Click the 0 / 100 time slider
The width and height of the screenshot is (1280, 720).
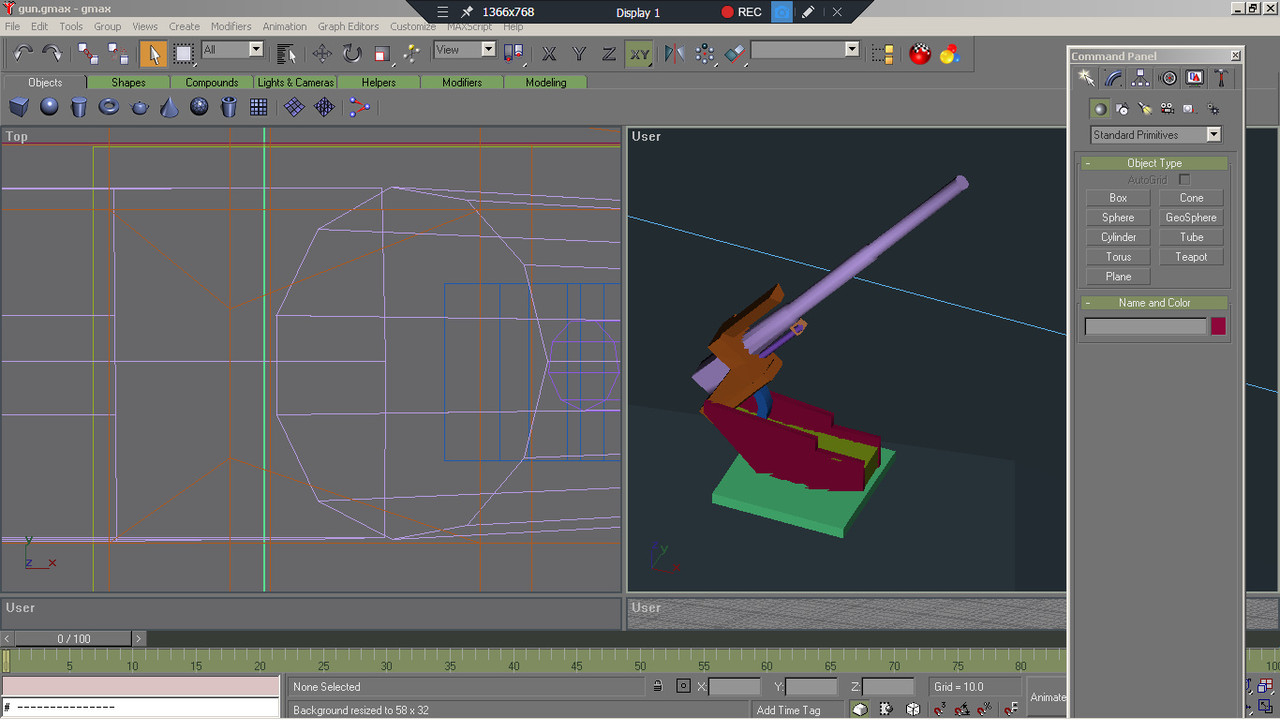pyautogui.click(x=73, y=638)
